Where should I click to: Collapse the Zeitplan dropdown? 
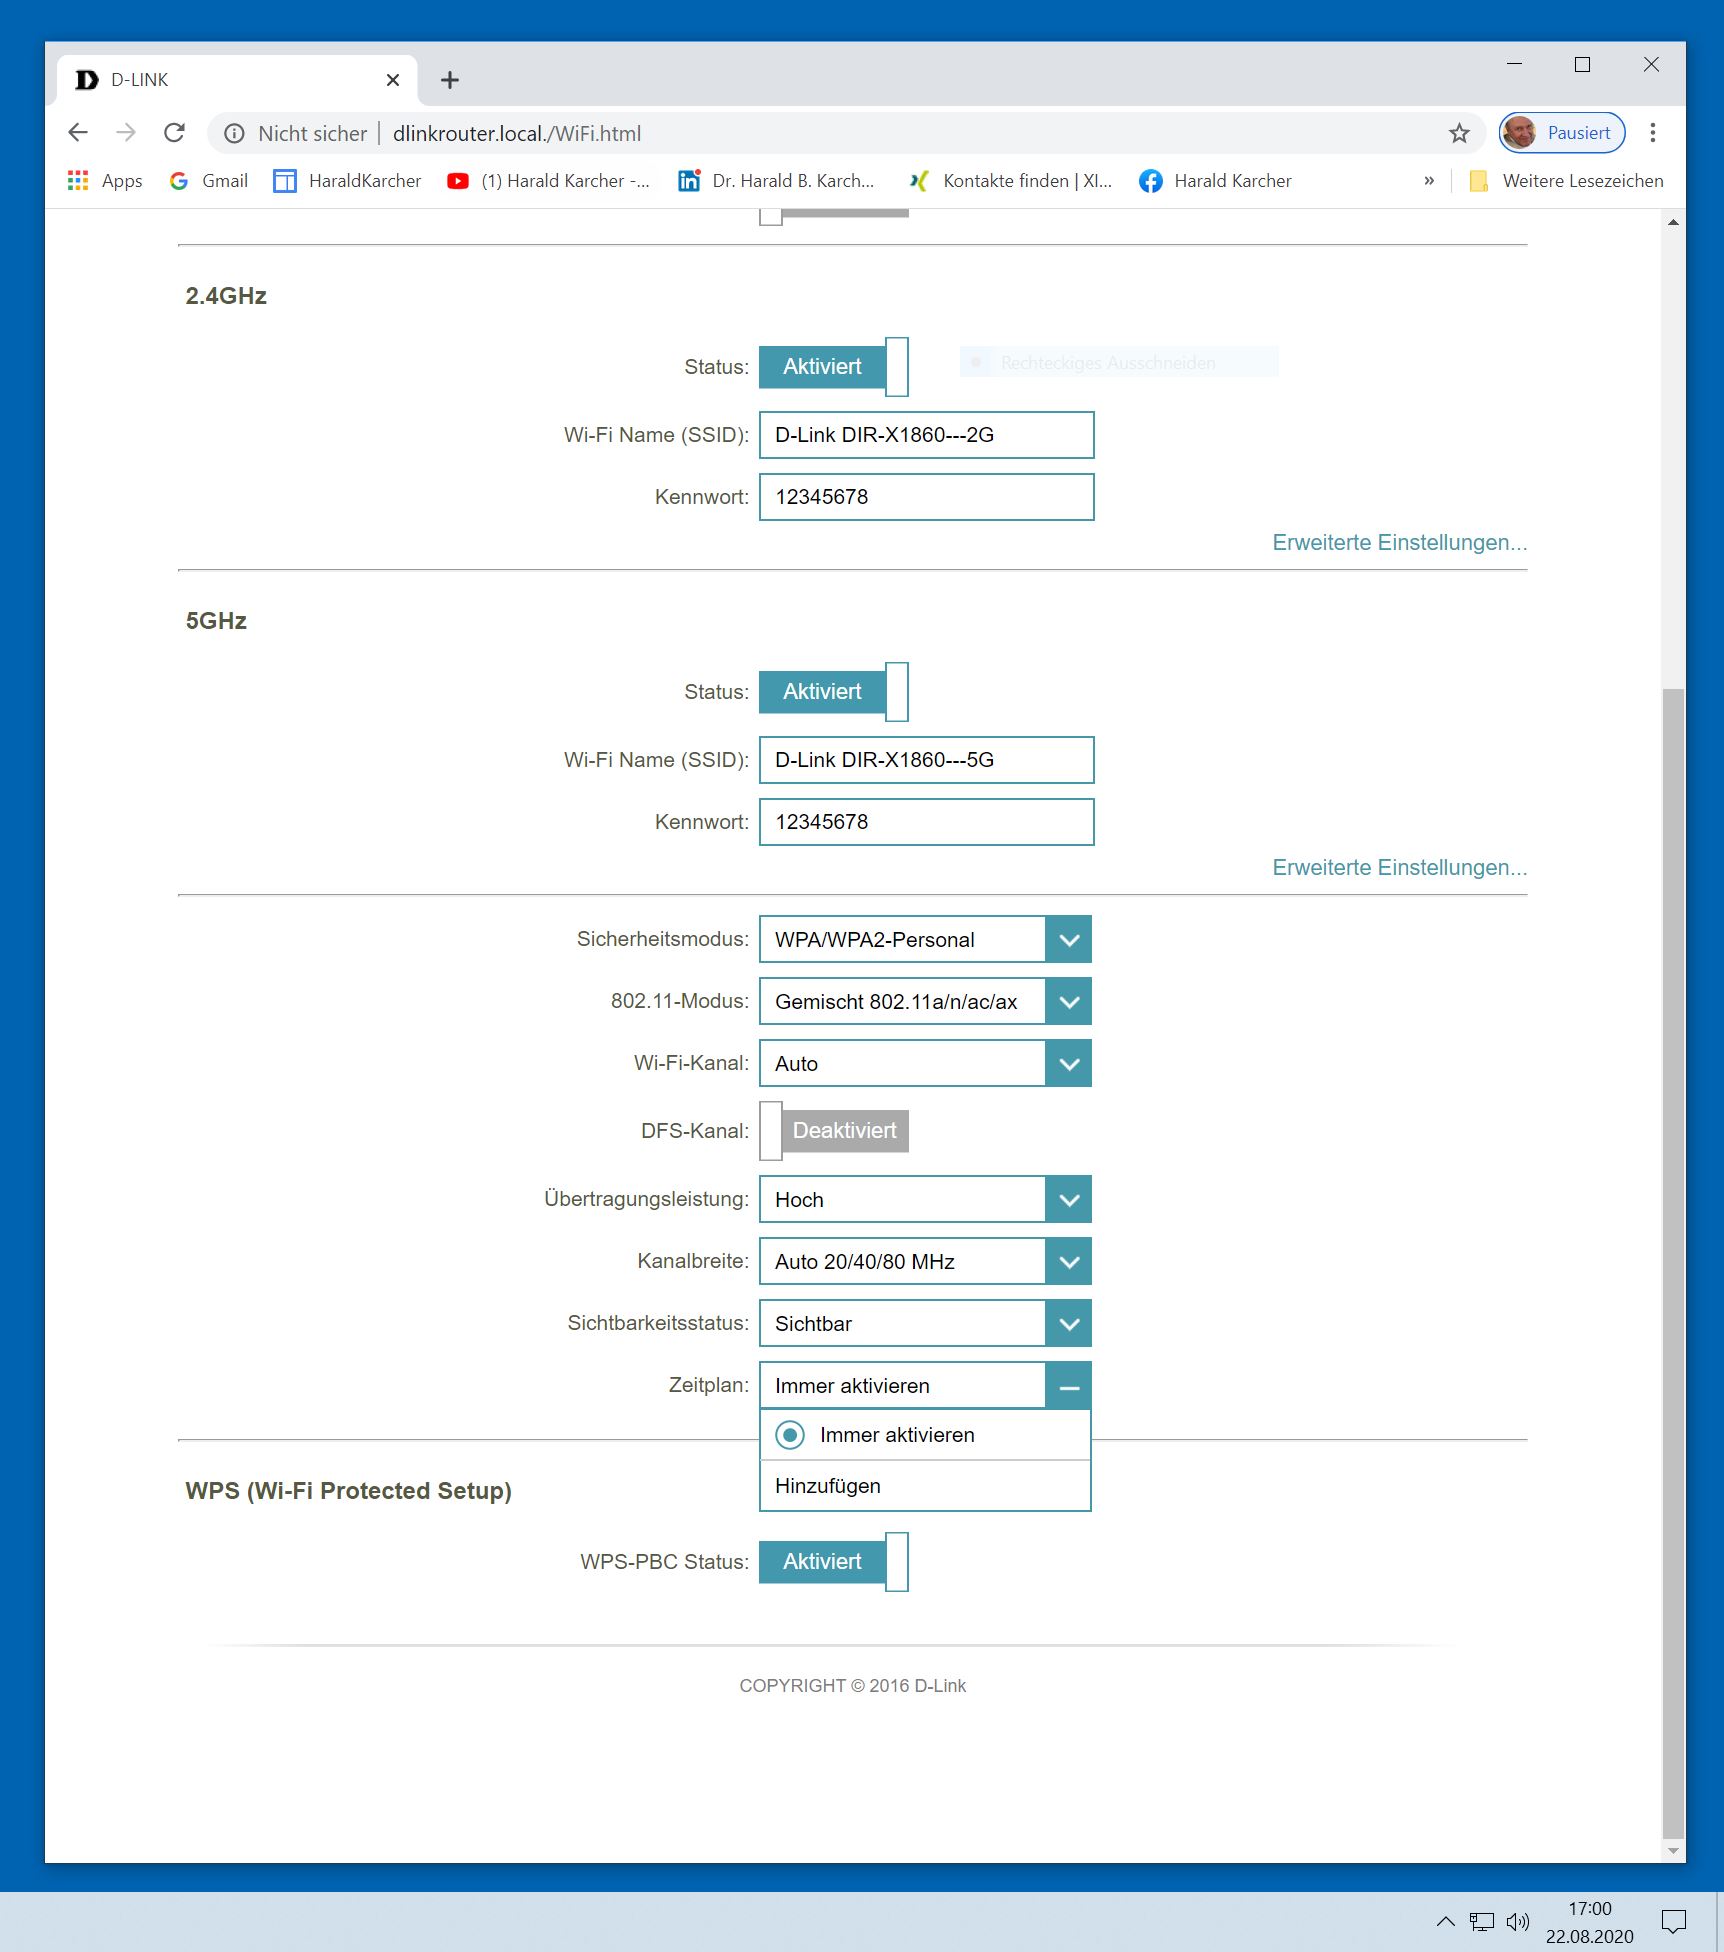(x=1068, y=1386)
